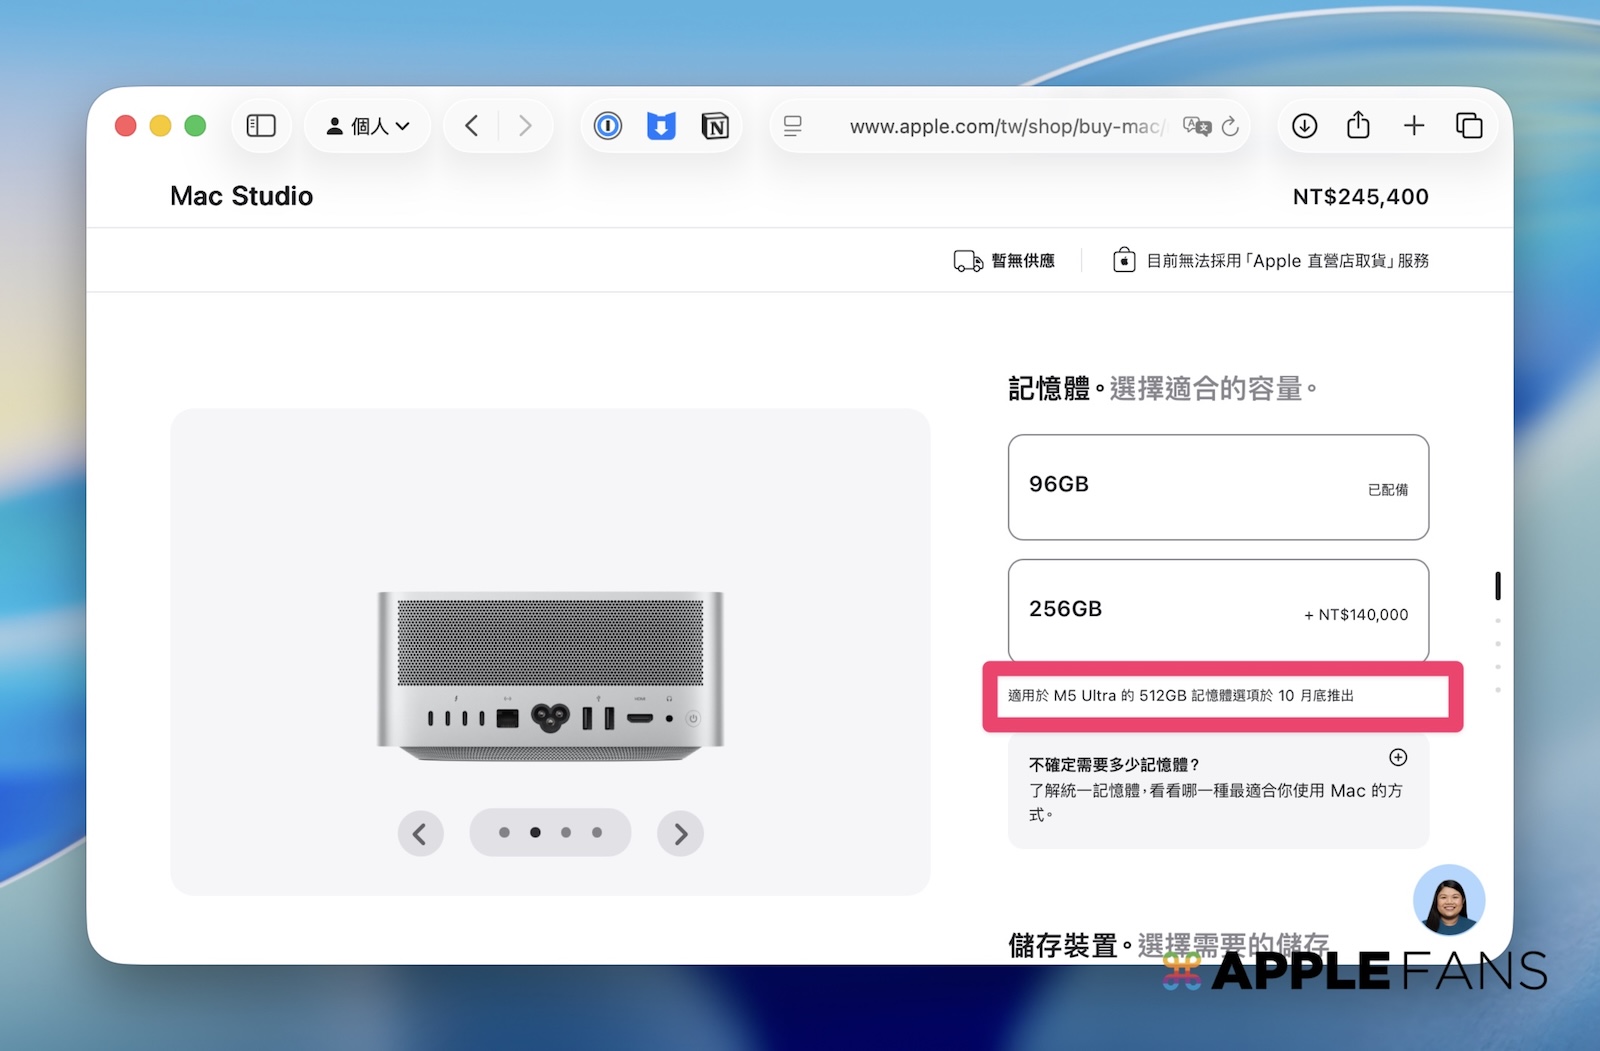The image size is (1600, 1051).
Task: Open the 個人 profile dropdown
Action: tap(367, 126)
